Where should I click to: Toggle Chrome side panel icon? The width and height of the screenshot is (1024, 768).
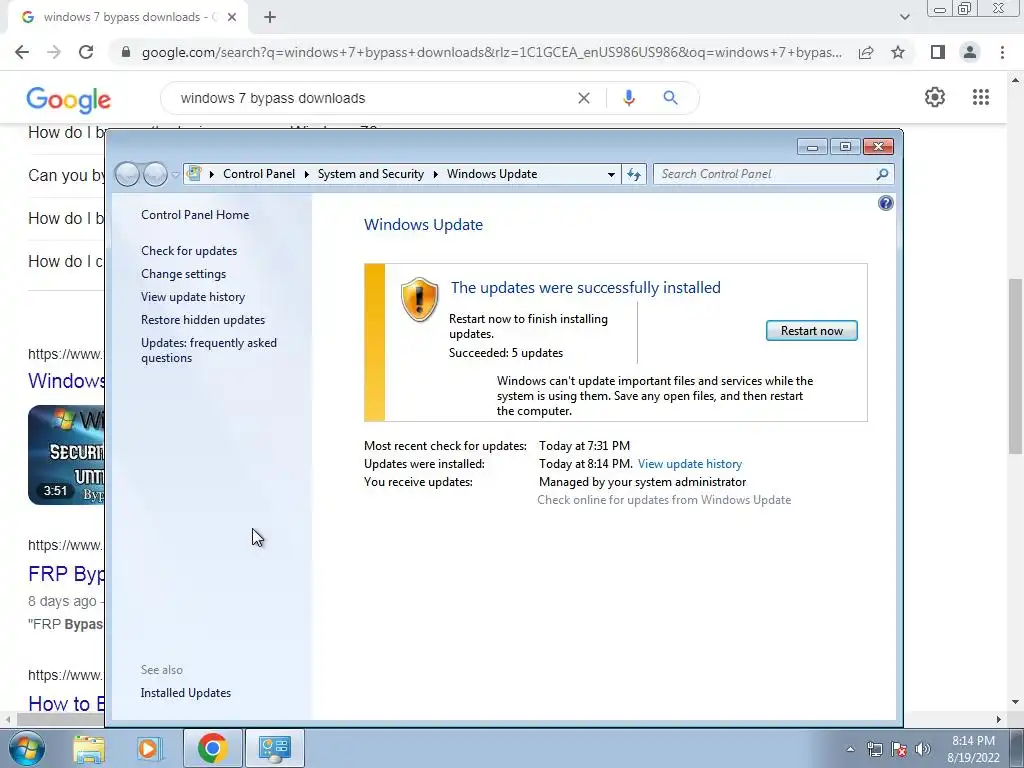(938, 52)
